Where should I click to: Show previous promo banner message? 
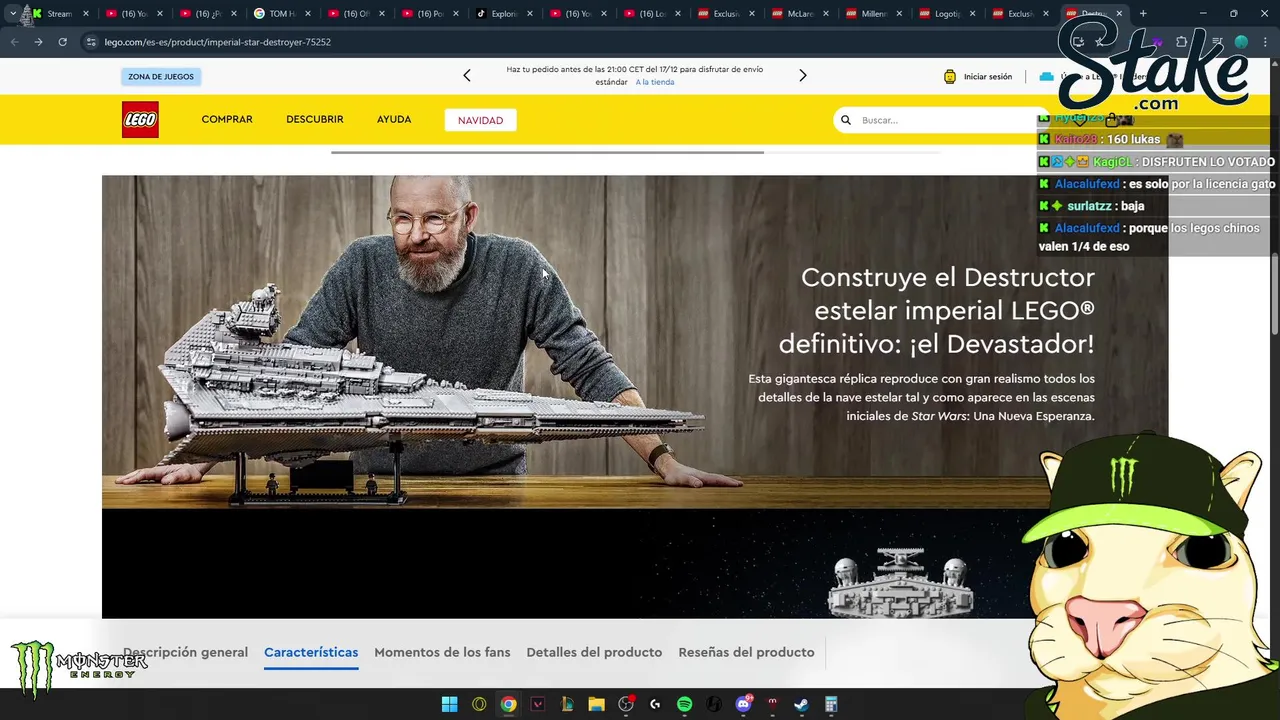tap(467, 75)
